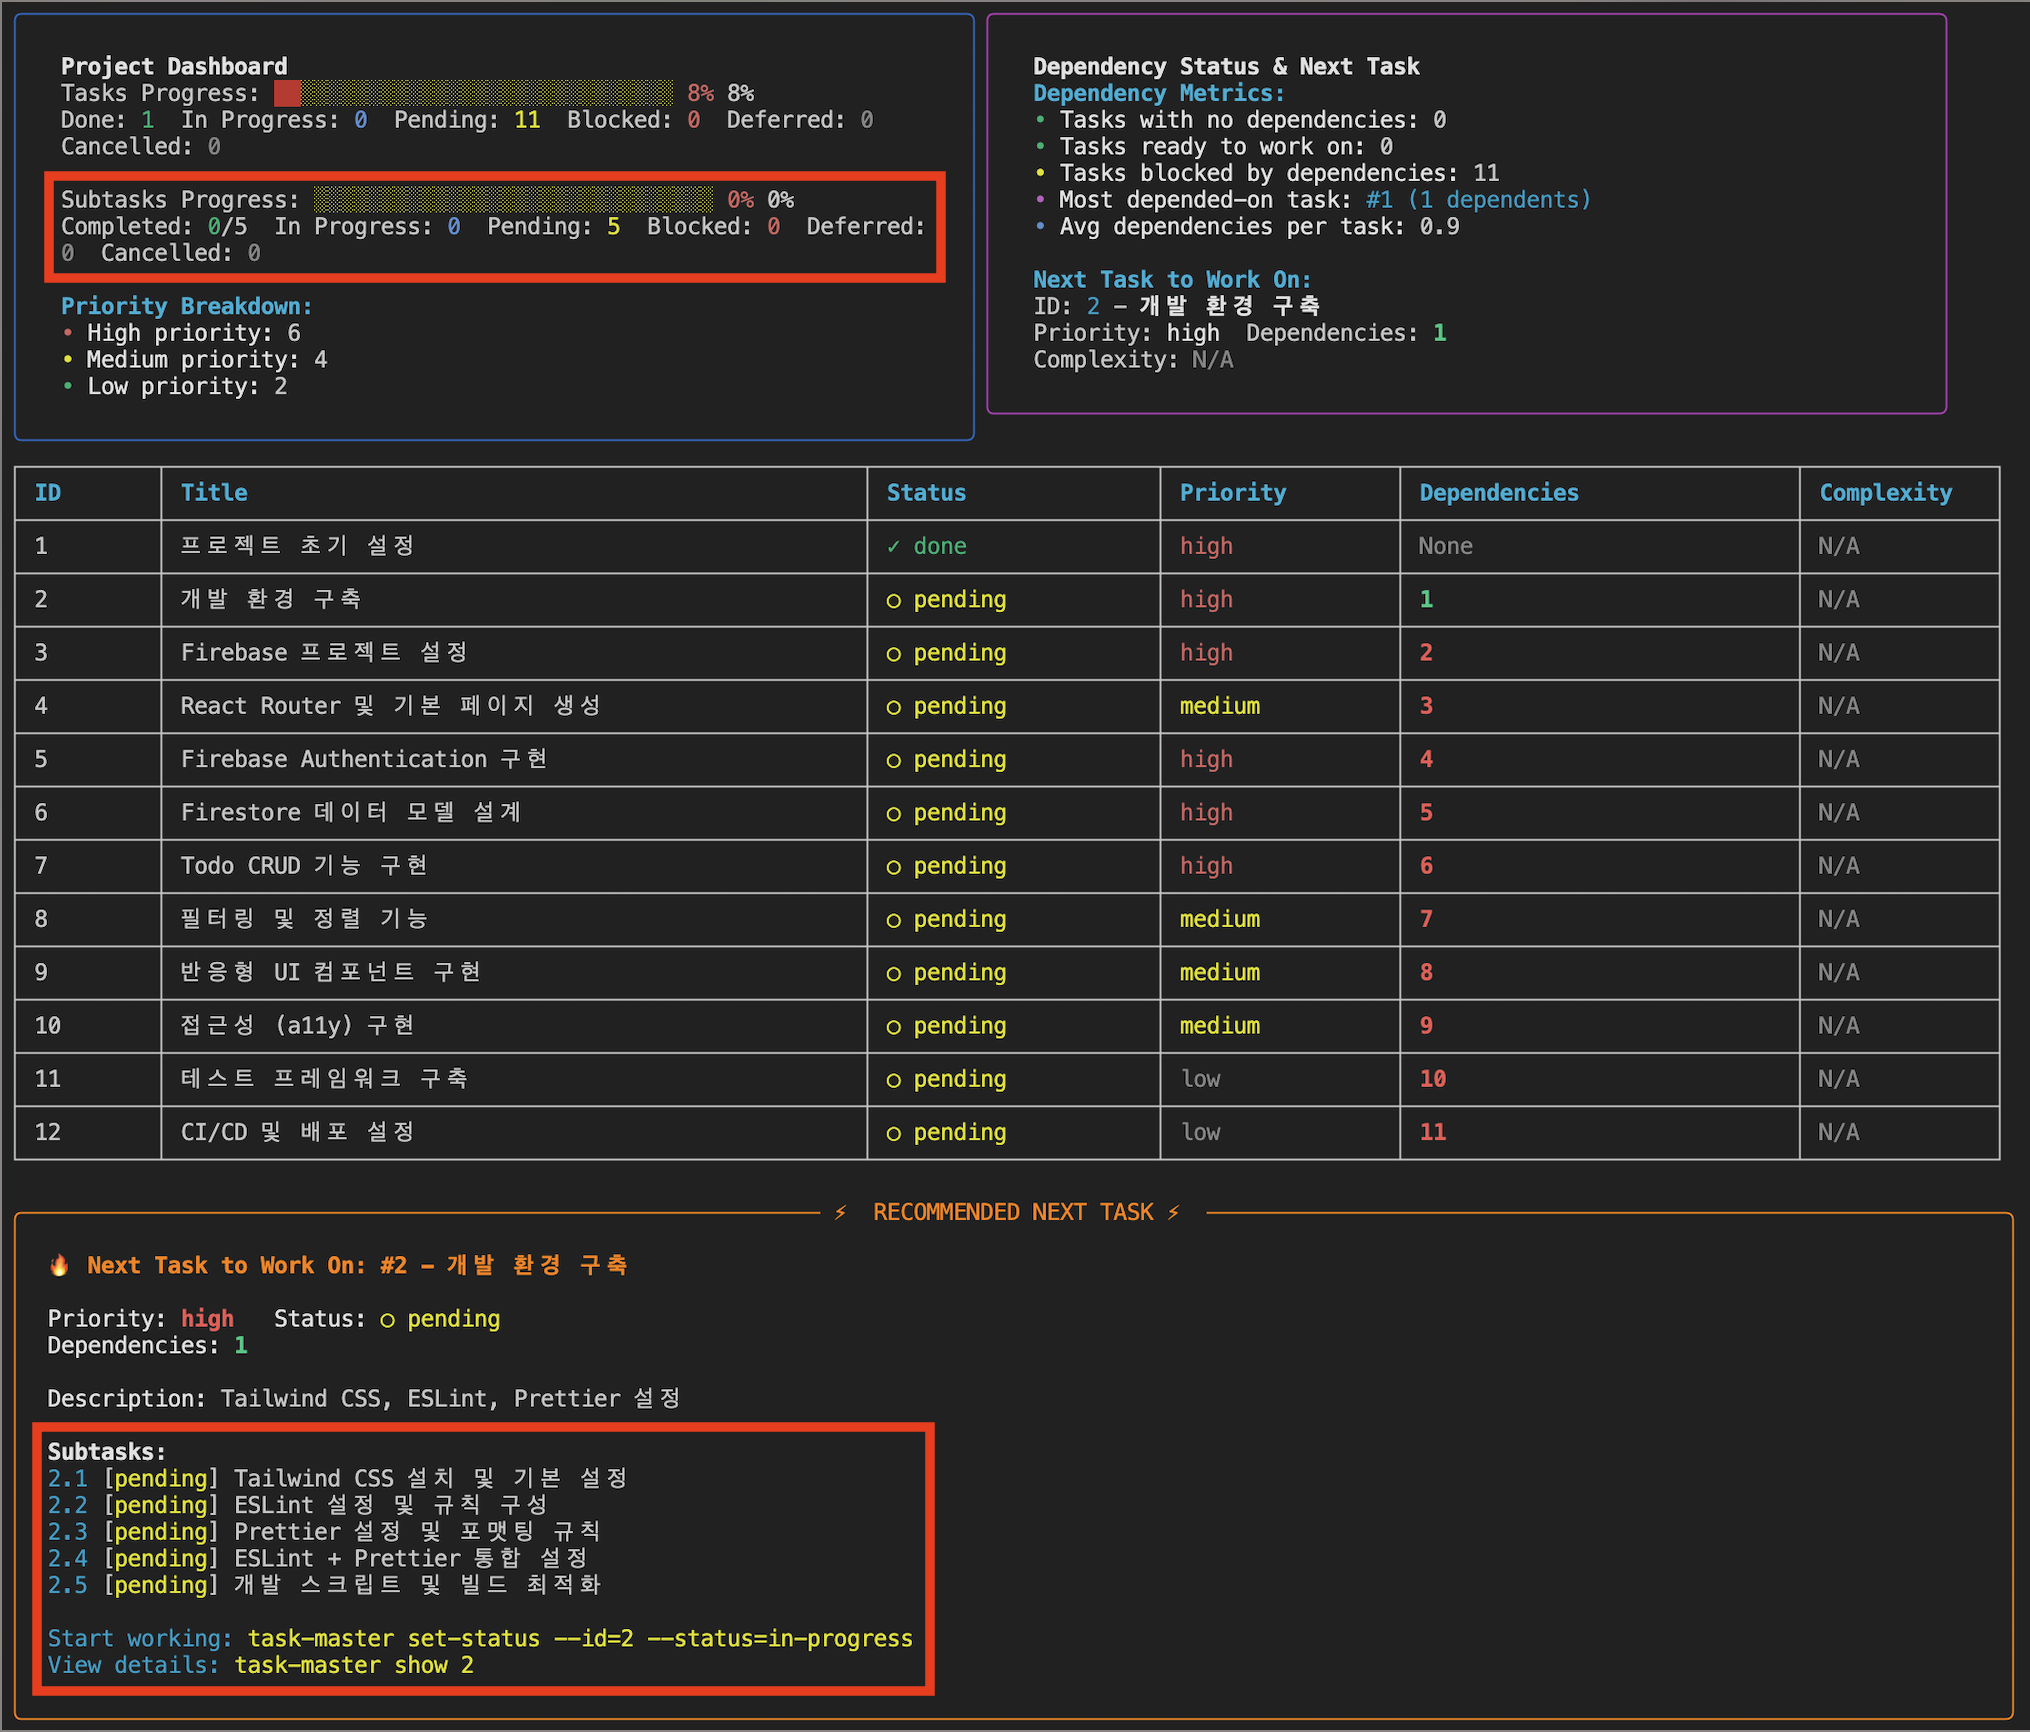This screenshot has width=2030, height=1732.
Task: Click the set-status in-progress command text
Action: tap(580, 1638)
